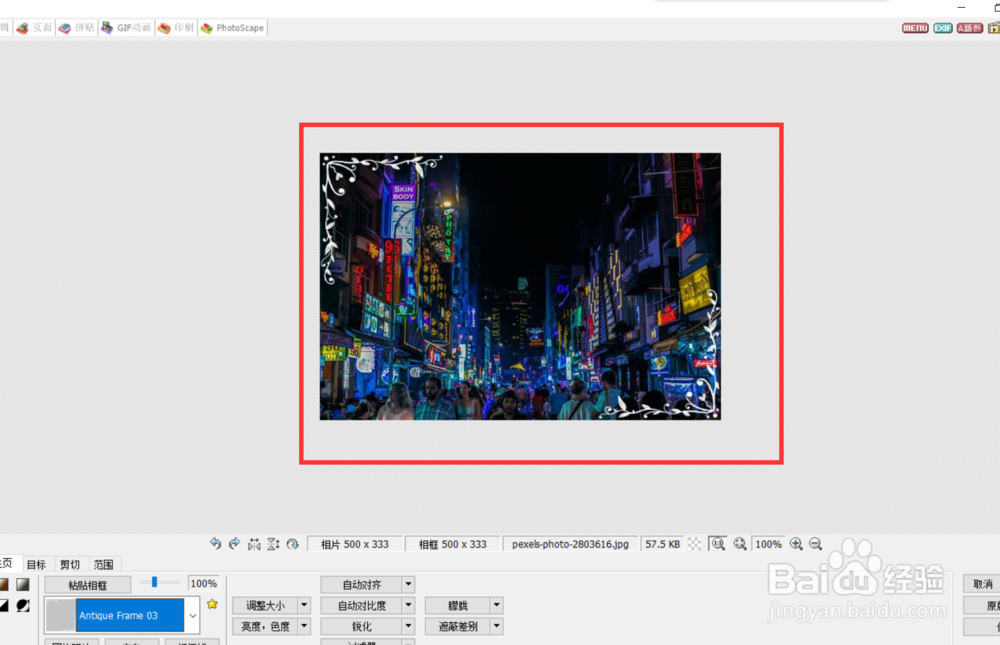Viewport: 1000px width, 645px height.
Task: Expand the 朦胧 dropdown arrow
Action: [x=496, y=605]
